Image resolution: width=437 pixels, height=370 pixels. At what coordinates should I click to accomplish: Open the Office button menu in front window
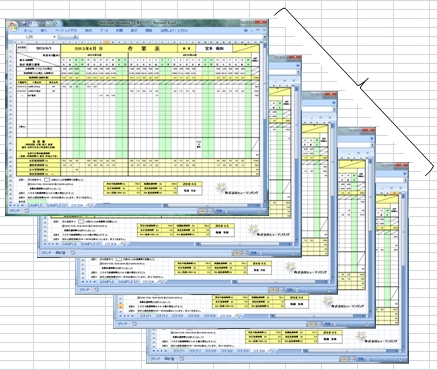14,26
